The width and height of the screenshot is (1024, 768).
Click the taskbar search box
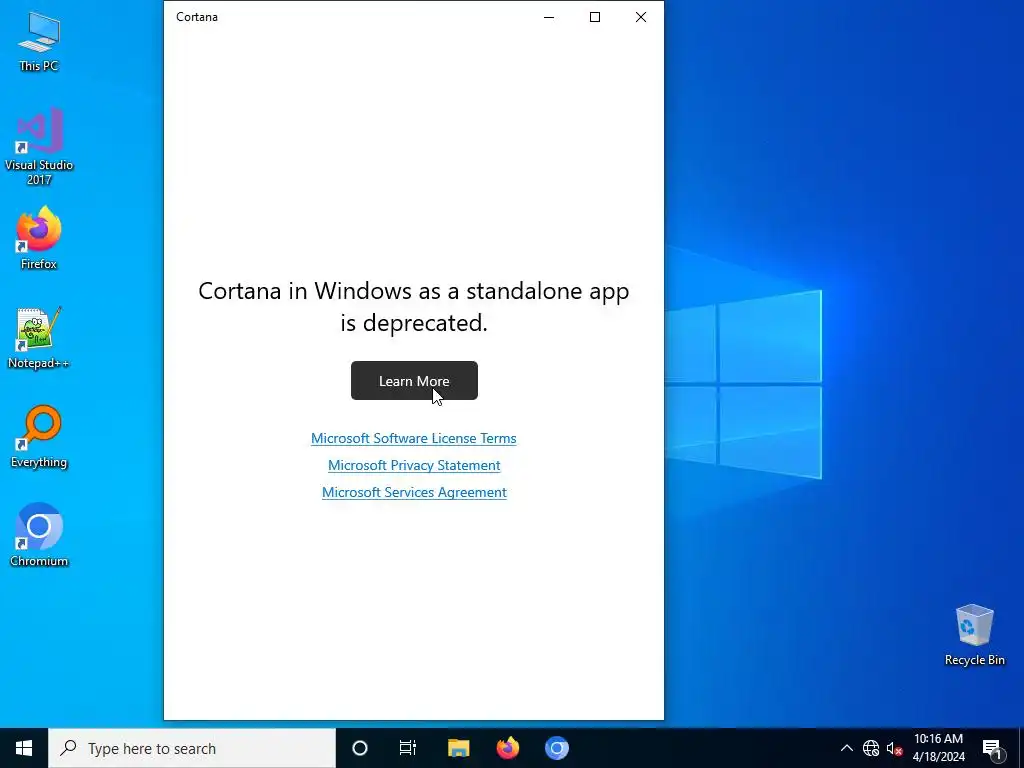point(192,748)
